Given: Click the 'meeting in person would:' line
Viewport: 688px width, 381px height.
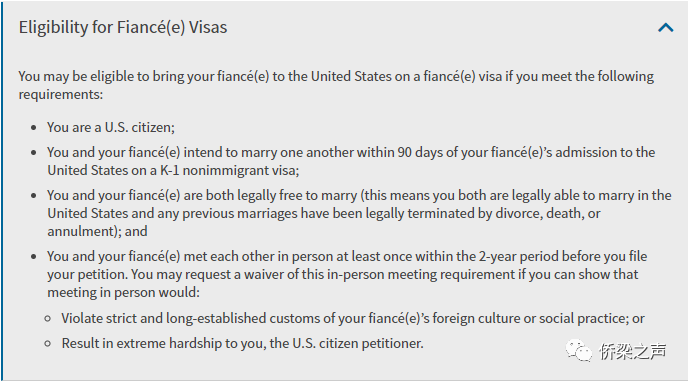Looking at the screenshot, I should 123,292.
